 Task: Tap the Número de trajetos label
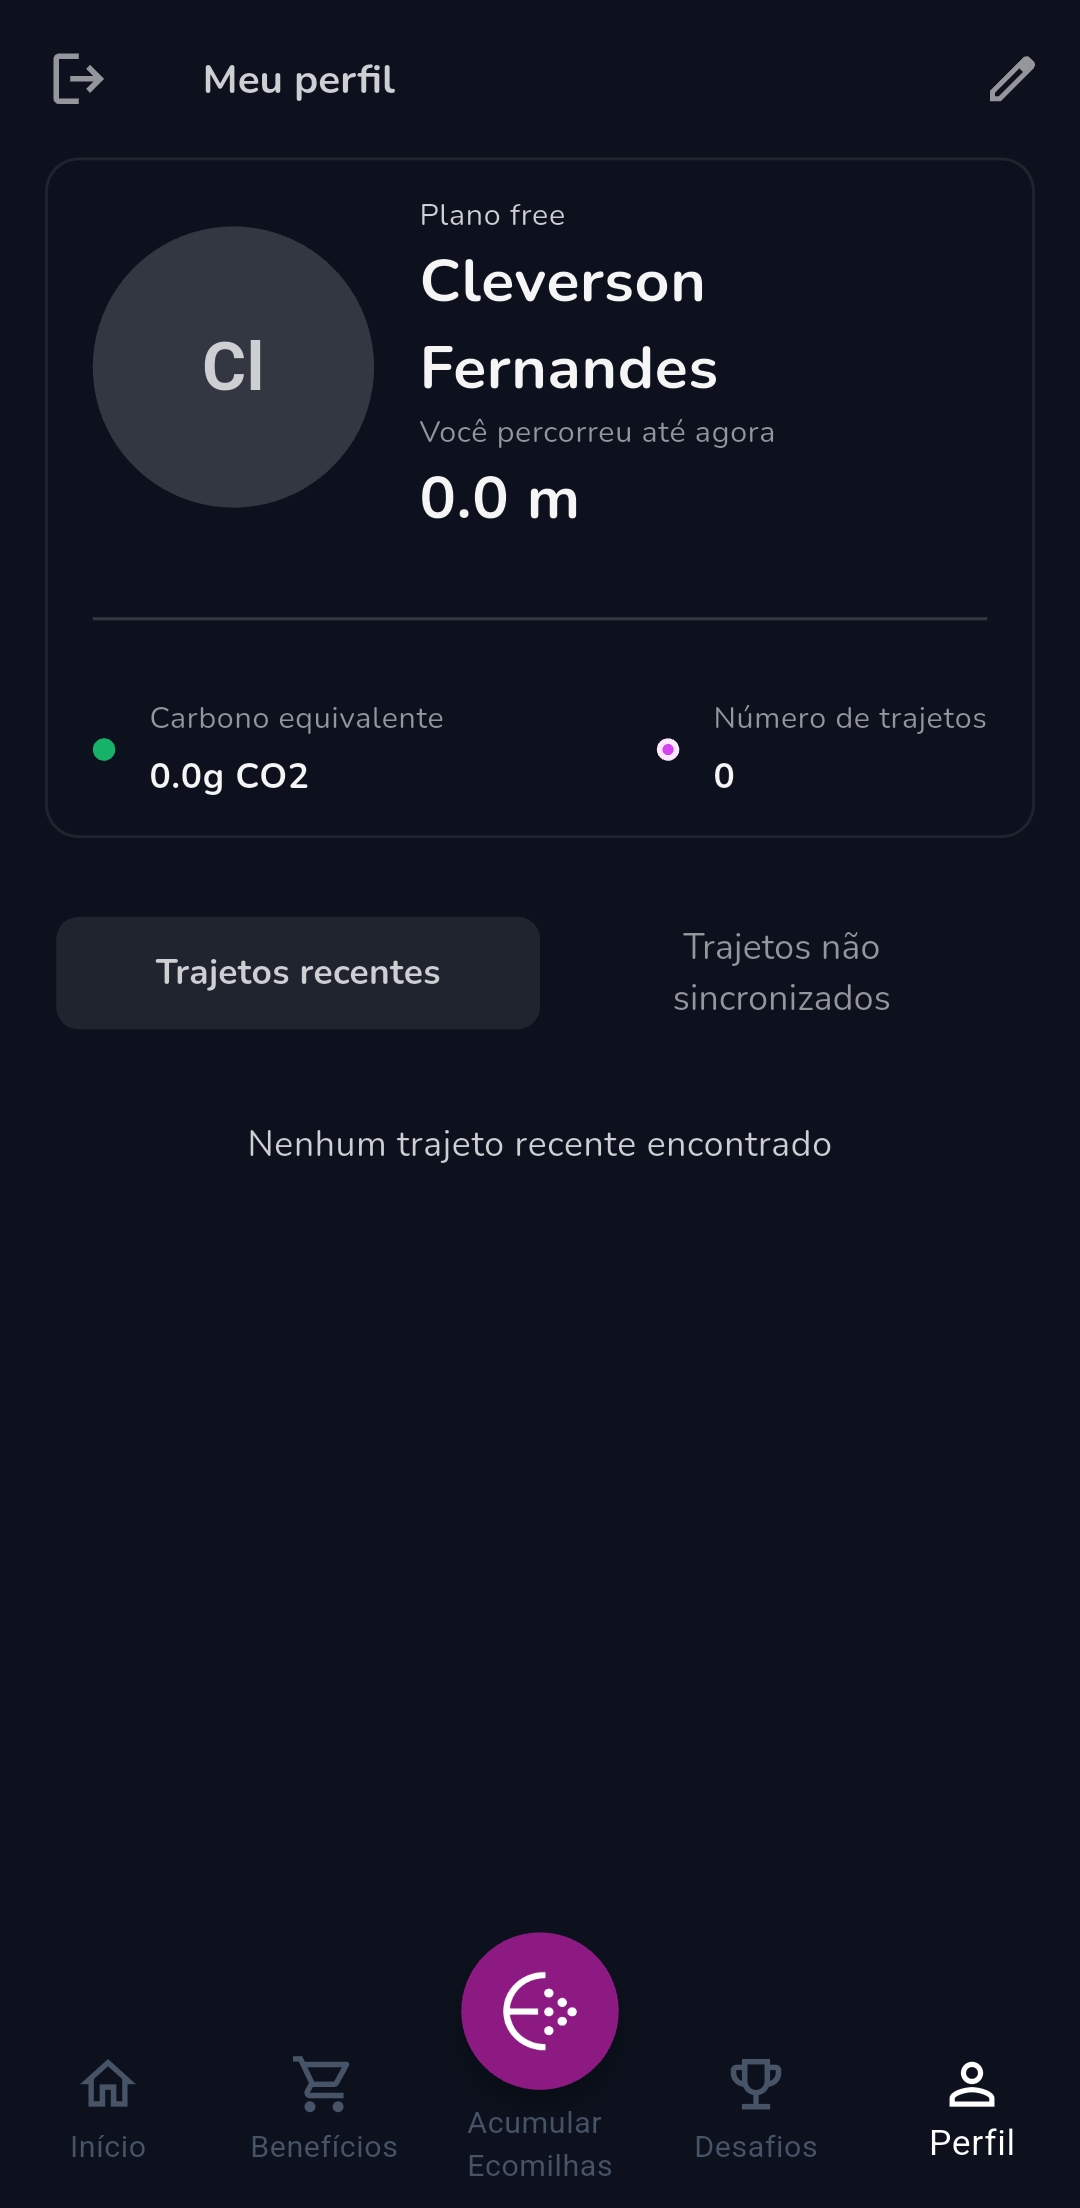coord(850,718)
